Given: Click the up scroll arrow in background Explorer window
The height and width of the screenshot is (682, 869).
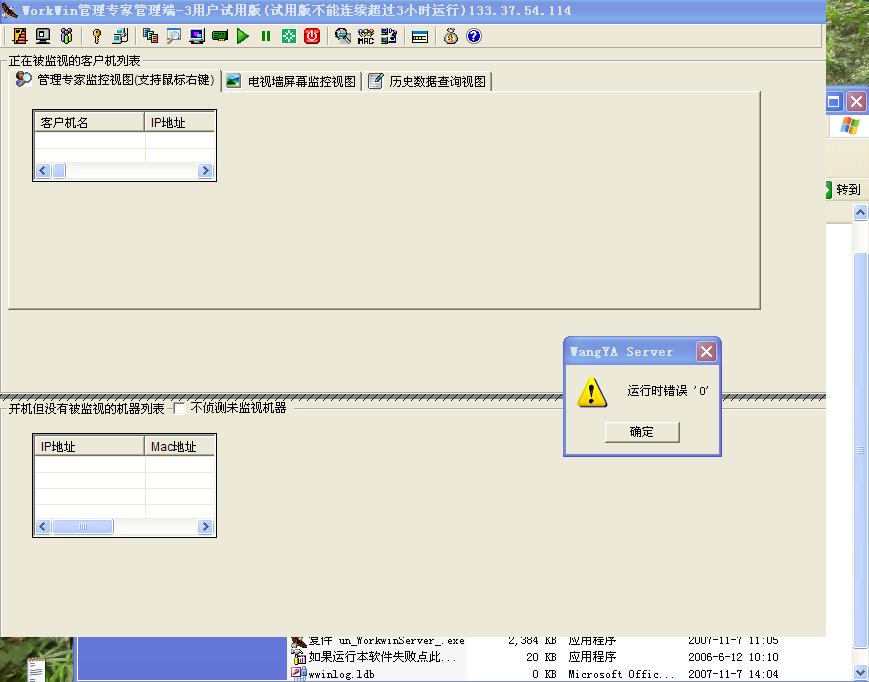Looking at the screenshot, I should pyautogui.click(x=861, y=212).
